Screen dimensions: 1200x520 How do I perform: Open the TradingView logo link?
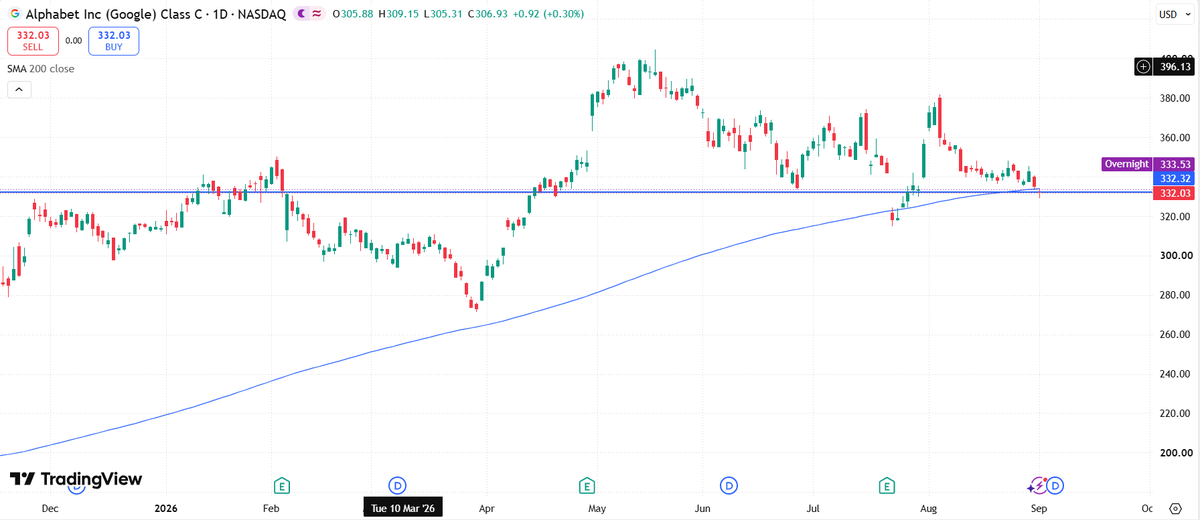point(76,479)
